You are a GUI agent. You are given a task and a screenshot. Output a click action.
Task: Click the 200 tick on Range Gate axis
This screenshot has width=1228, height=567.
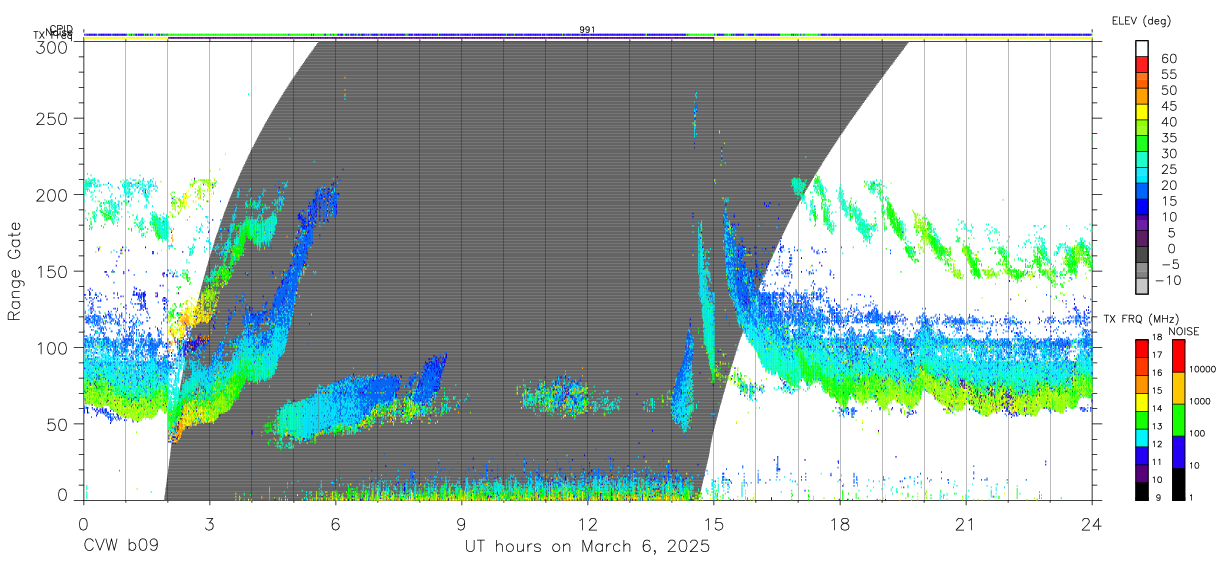pos(52,194)
